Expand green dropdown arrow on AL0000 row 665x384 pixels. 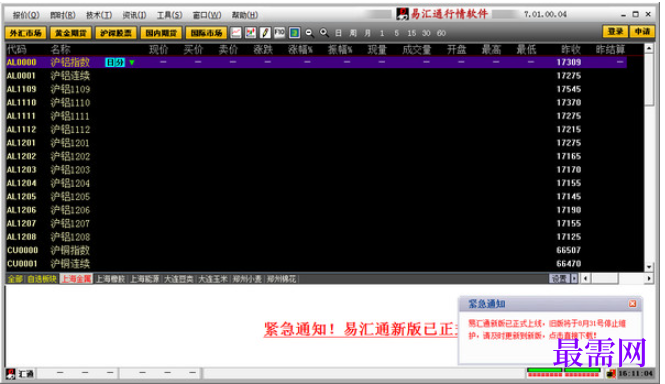click(132, 62)
